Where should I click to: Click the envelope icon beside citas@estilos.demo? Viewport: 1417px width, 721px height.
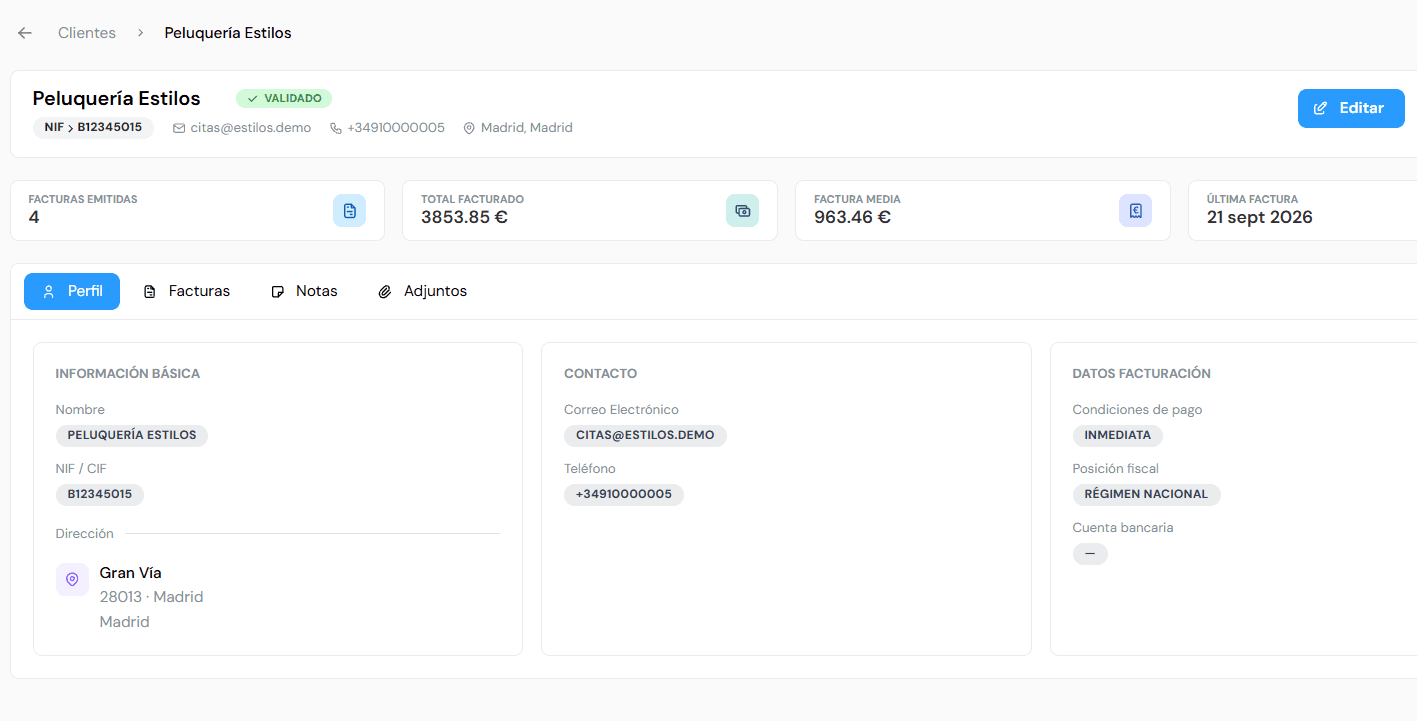coord(179,128)
